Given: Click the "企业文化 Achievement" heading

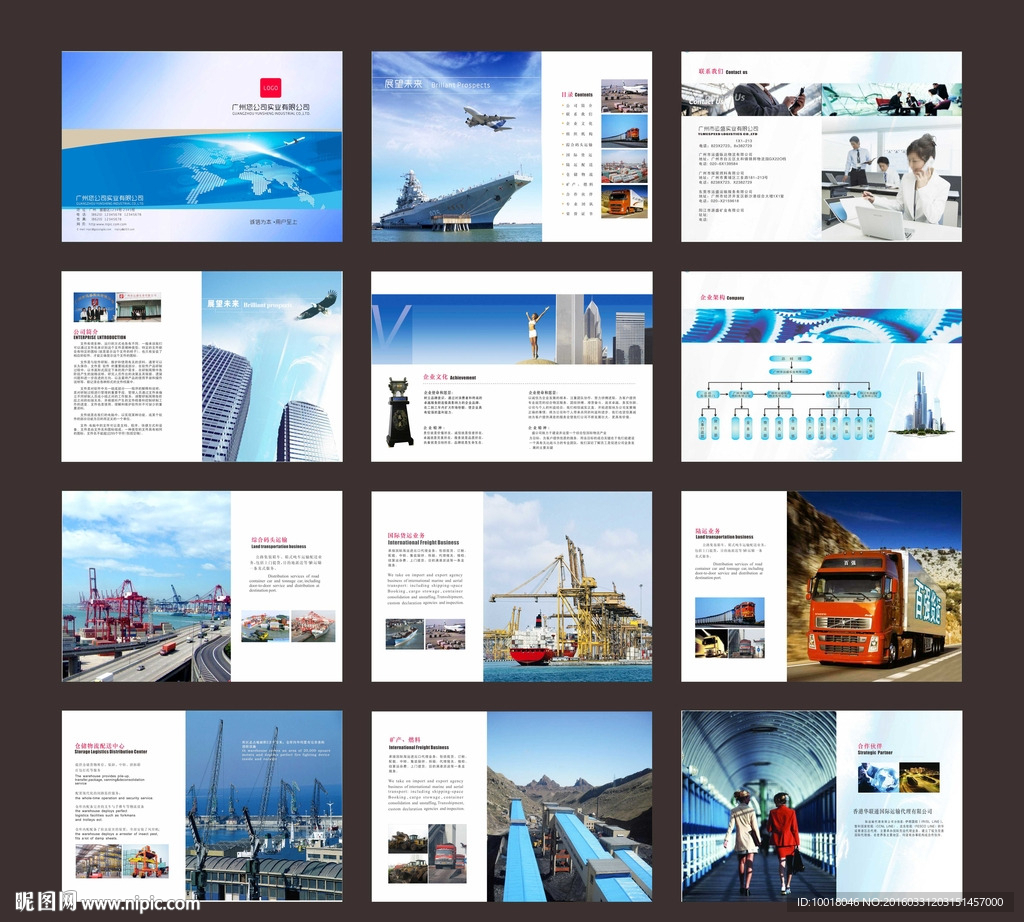Looking at the screenshot, I should click(x=449, y=377).
